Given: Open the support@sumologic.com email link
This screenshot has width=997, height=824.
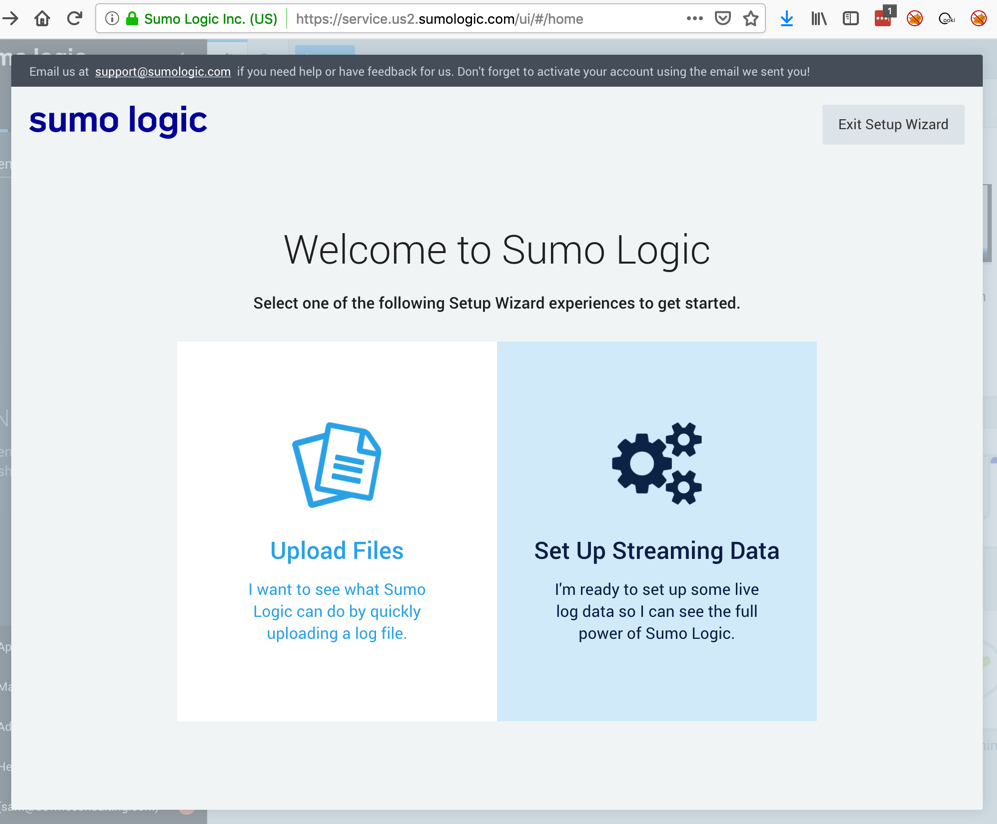Looking at the screenshot, I should tap(163, 72).
